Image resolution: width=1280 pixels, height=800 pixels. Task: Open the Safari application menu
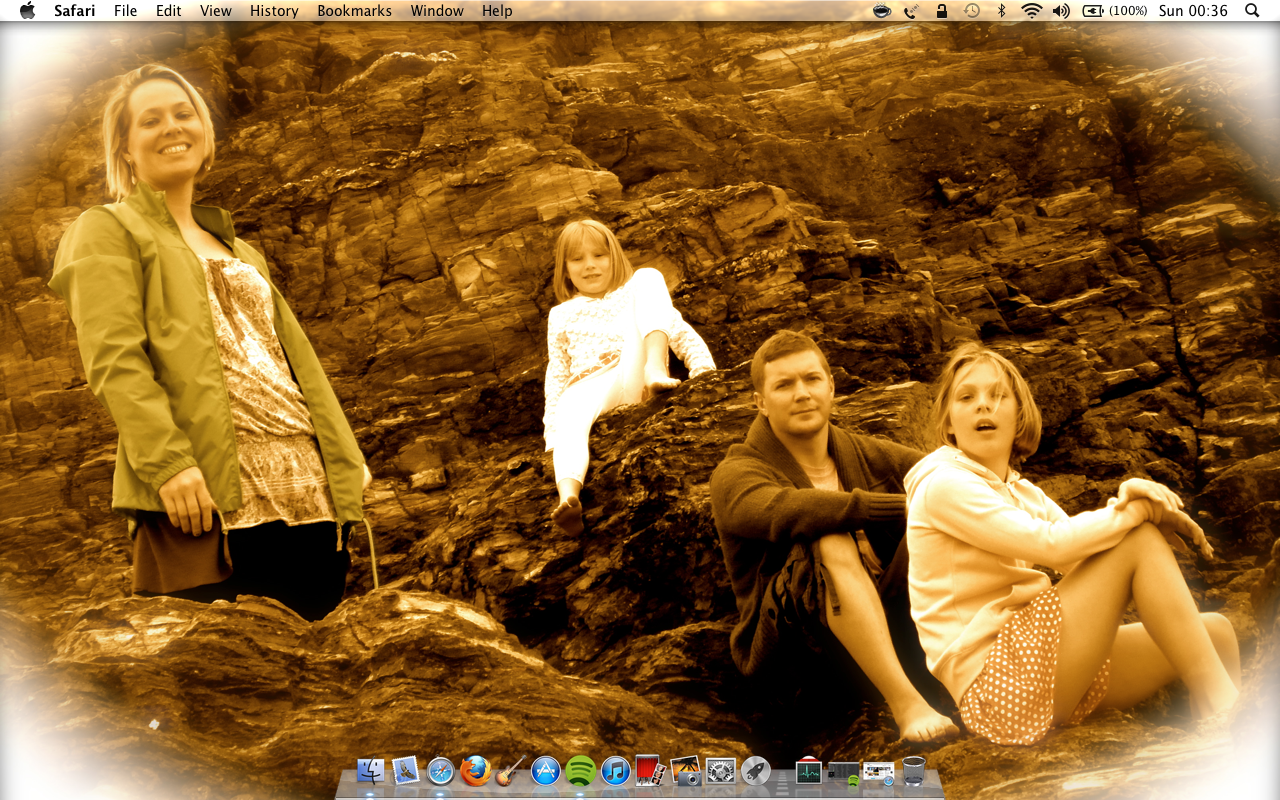pyautogui.click(x=75, y=11)
